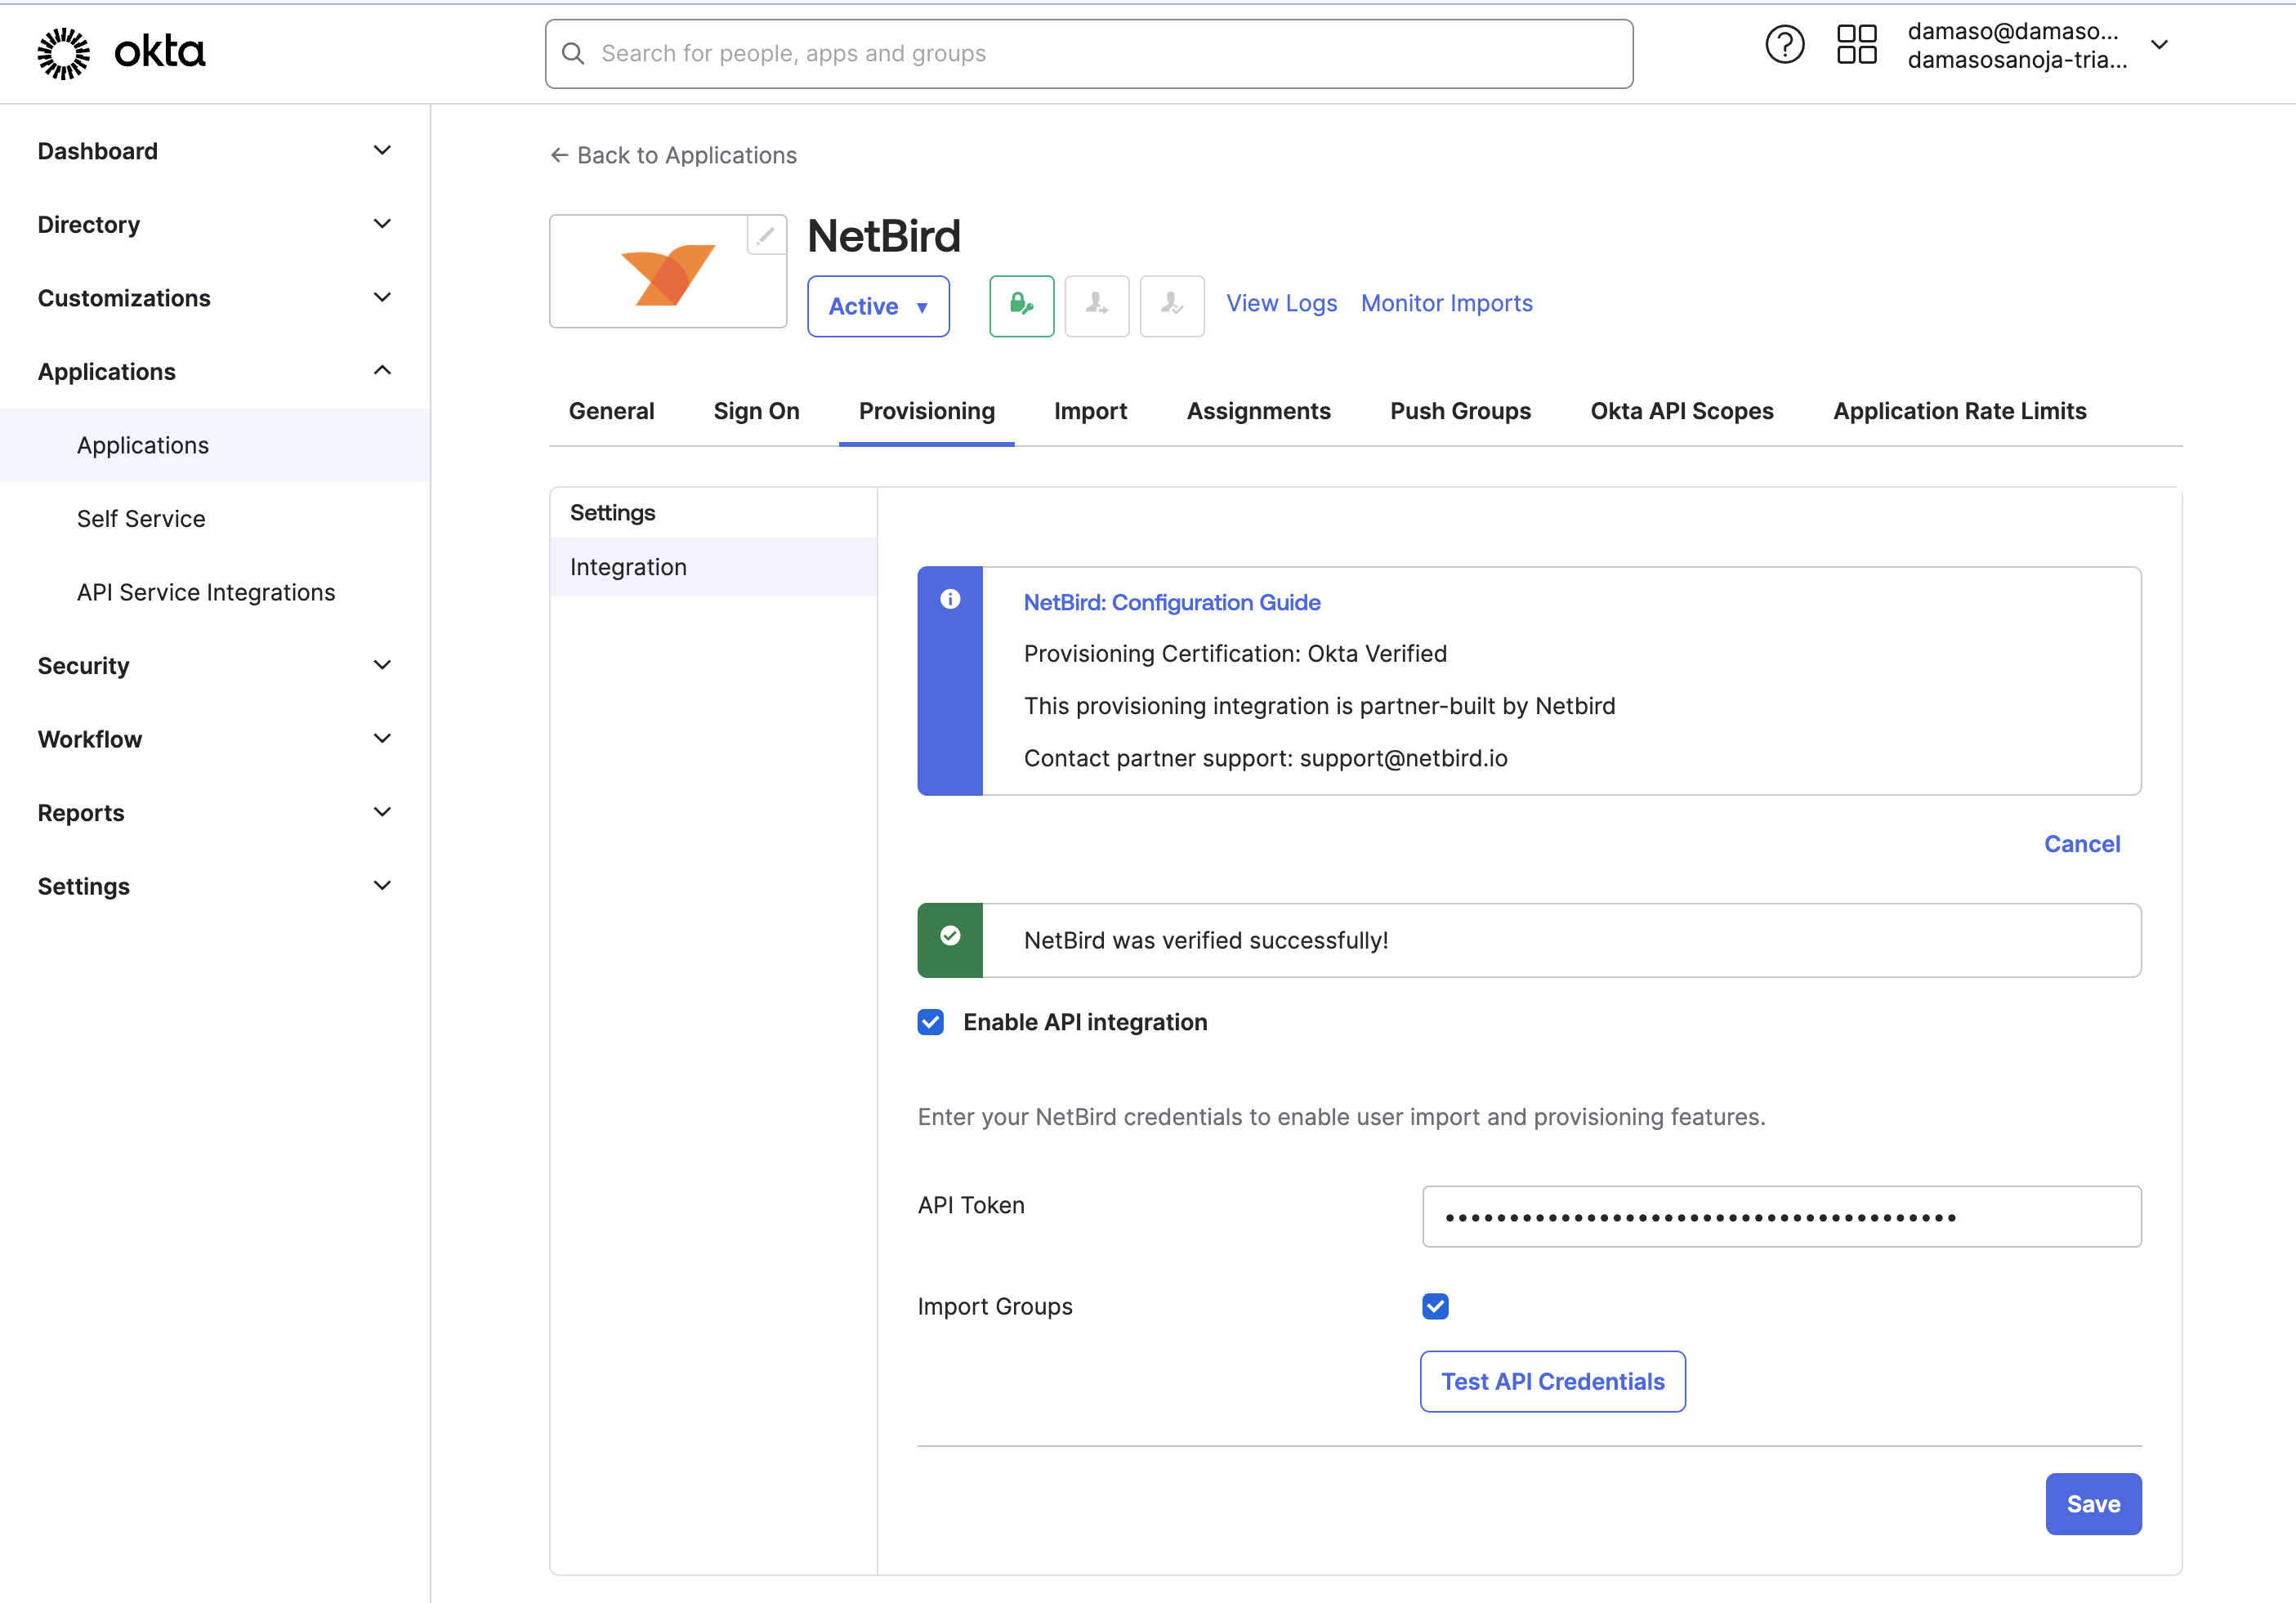Viewport: 2296px width, 1603px height.
Task: Click the pencil to edit NetBird logo
Action: click(766, 235)
